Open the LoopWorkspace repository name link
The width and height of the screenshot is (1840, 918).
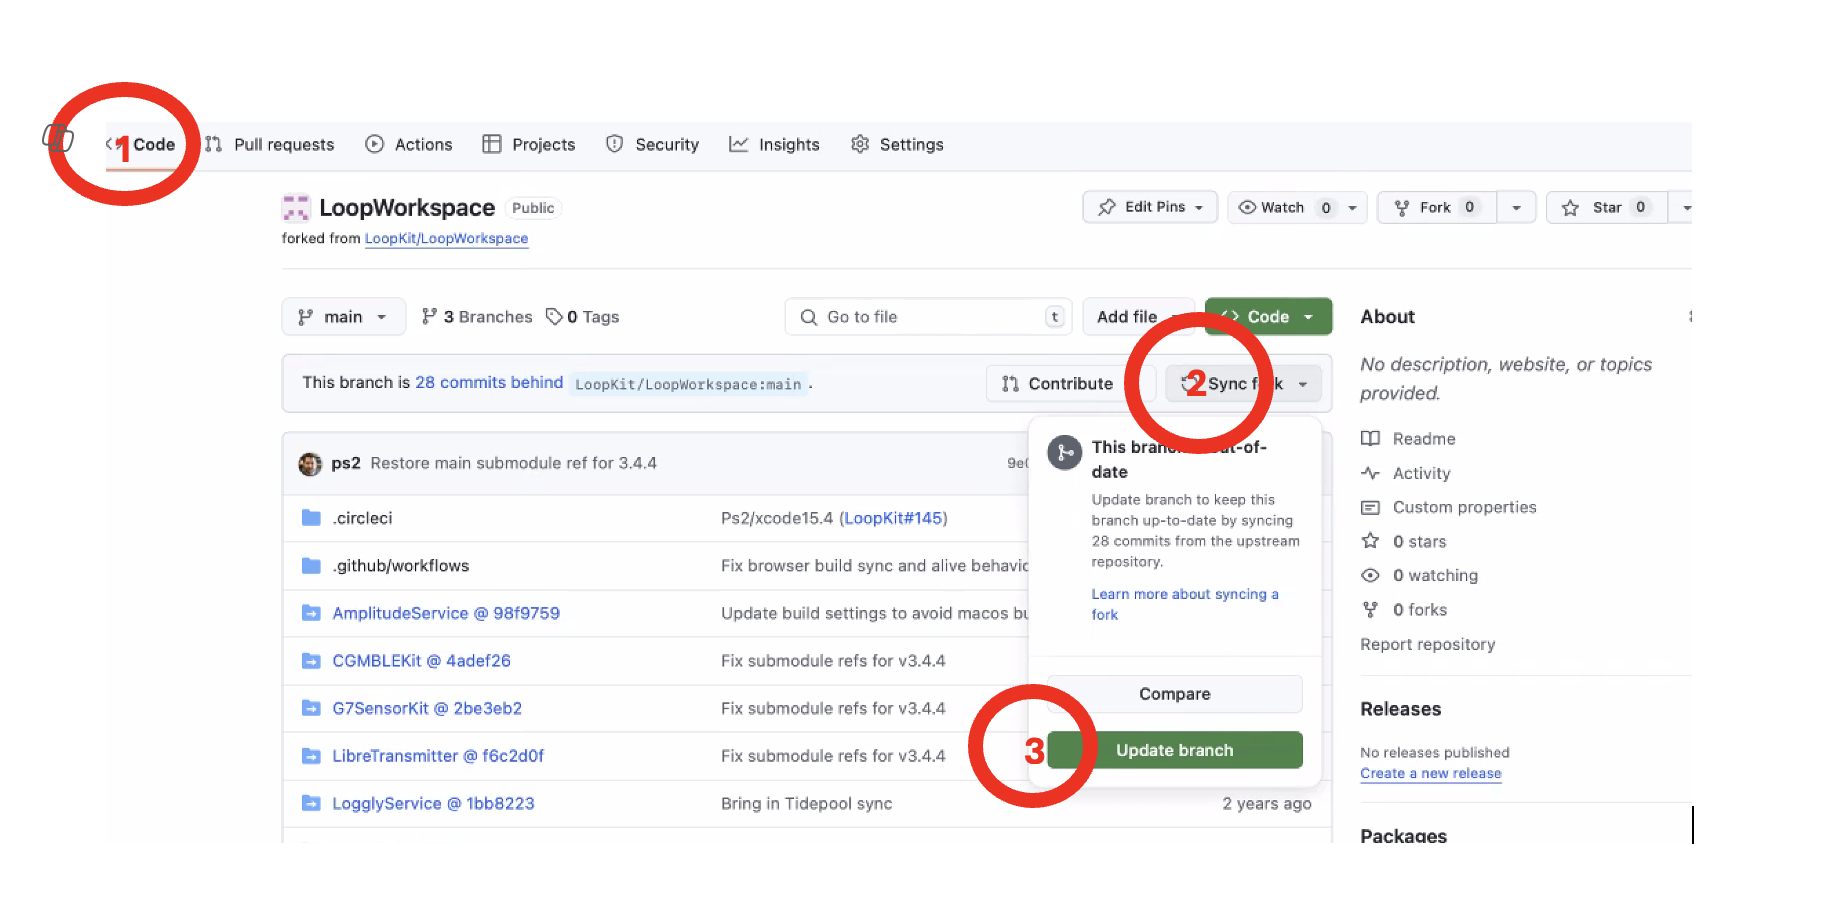coord(407,208)
